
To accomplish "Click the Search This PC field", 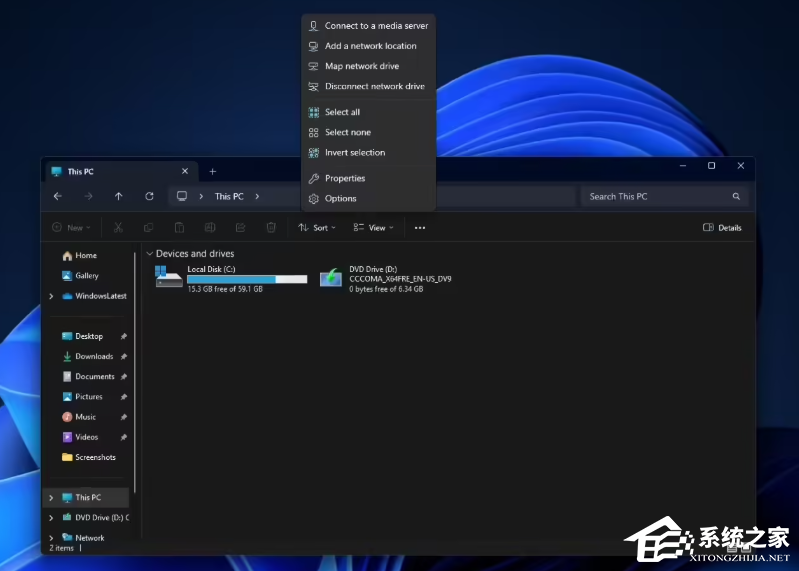I will point(664,196).
